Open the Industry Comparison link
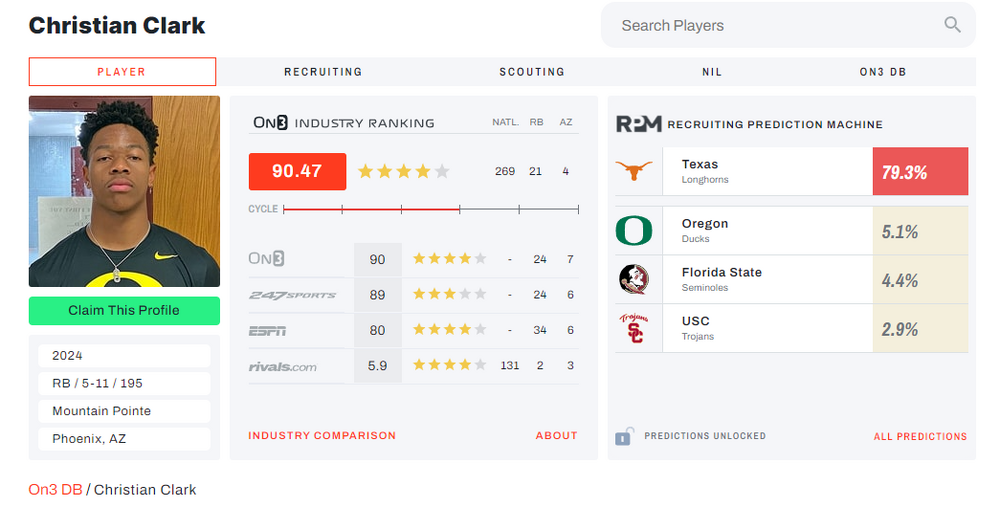 pyautogui.click(x=322, y=436)
